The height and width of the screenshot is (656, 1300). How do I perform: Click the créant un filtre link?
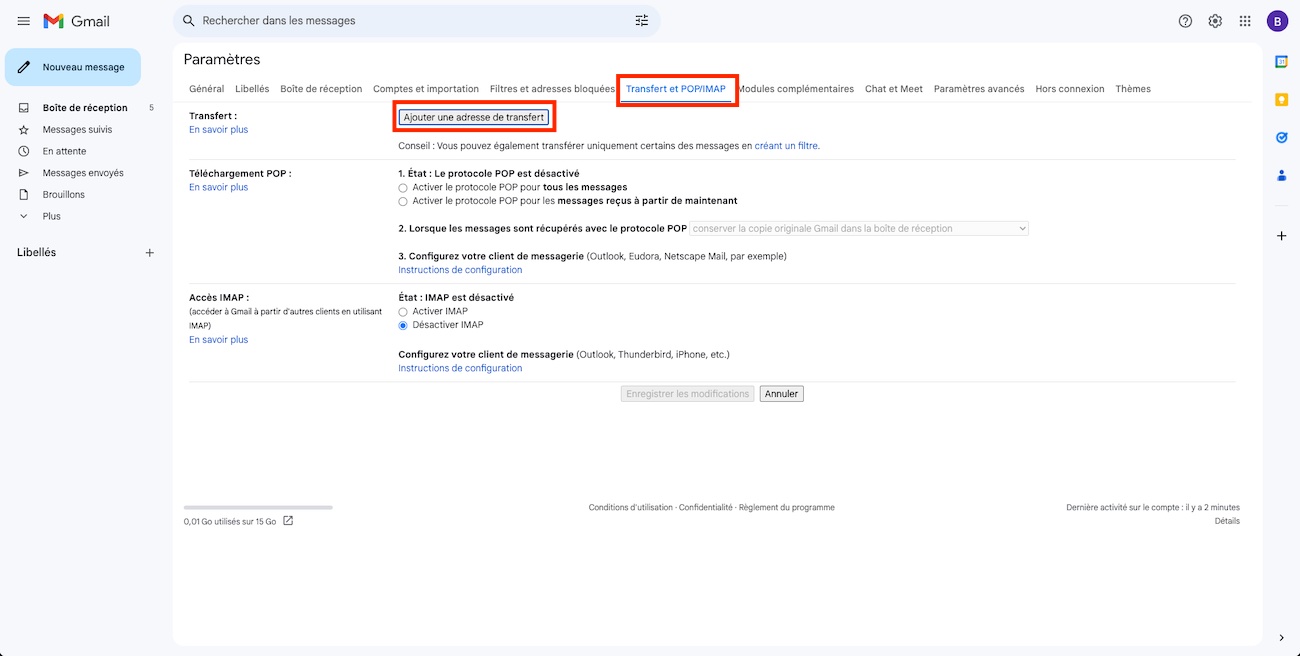[786, 146]
